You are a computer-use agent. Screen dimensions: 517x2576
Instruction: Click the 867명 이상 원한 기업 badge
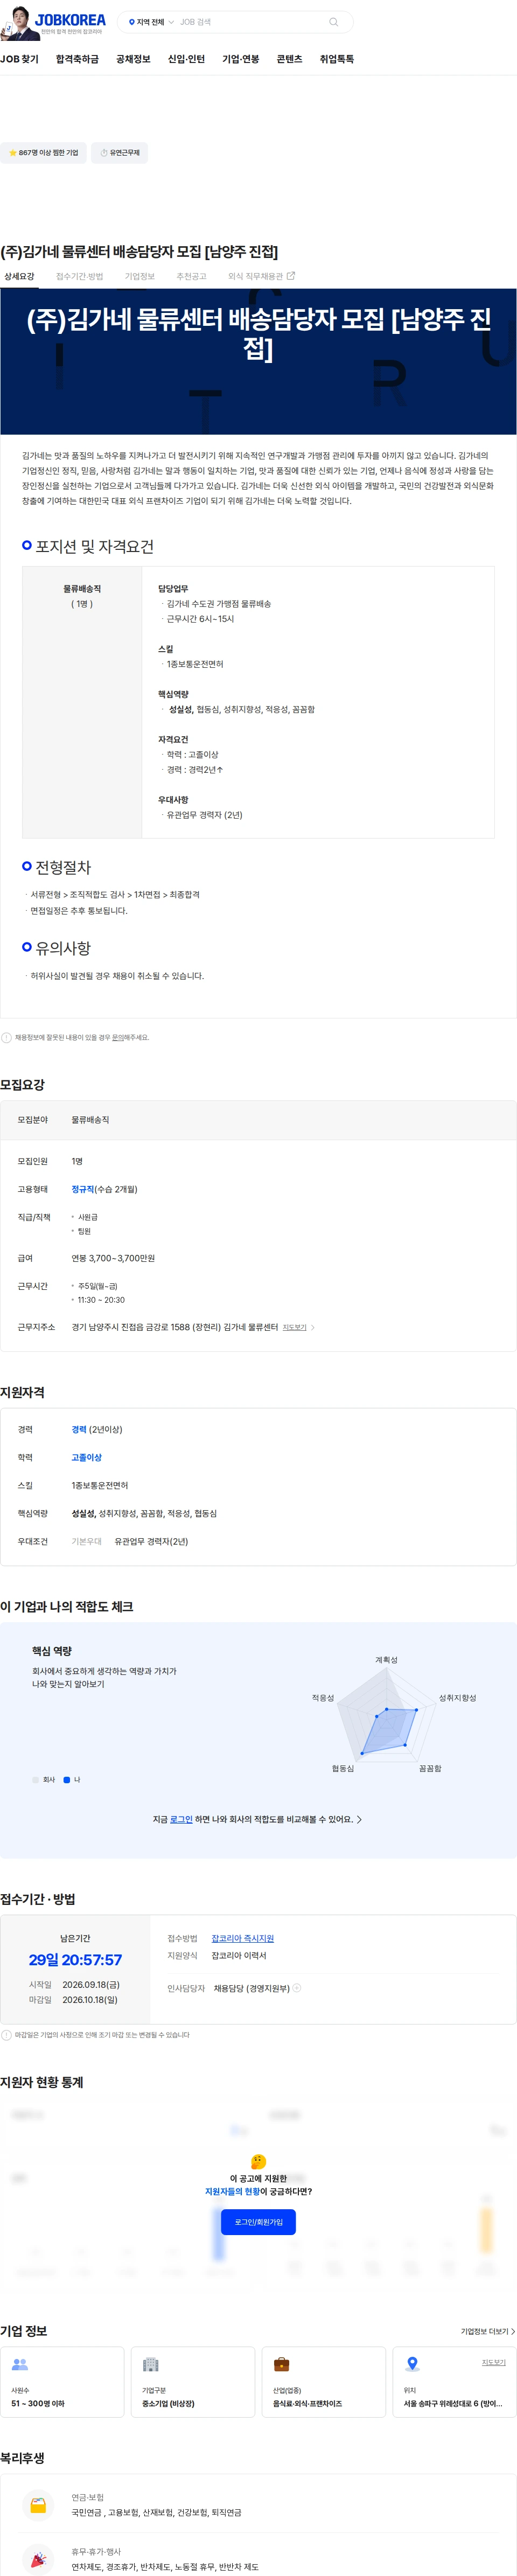pyautogui.click(x=43, y=153)
